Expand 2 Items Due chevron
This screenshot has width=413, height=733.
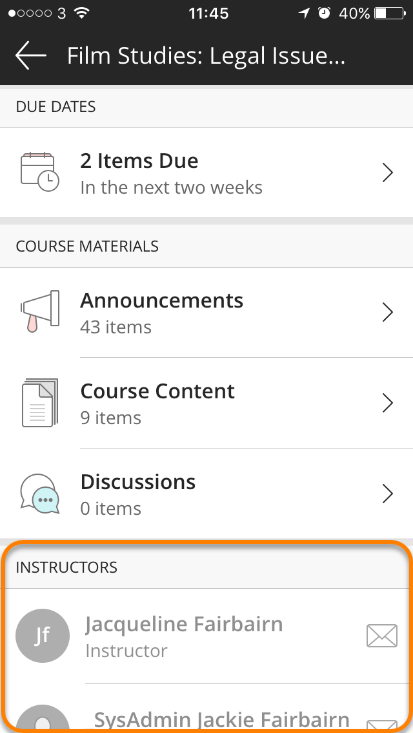tap(387, 172)
